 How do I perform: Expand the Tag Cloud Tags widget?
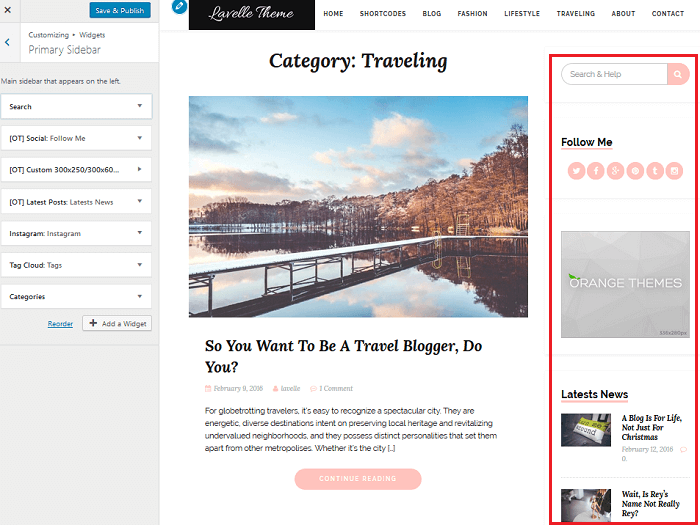pyautogui.click(x=76, y=265)
